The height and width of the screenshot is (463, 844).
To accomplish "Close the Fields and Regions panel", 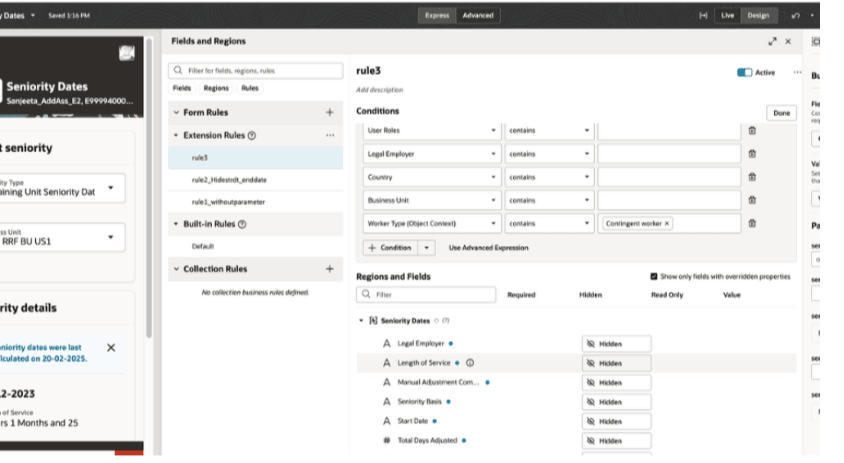I will (788, 41).
